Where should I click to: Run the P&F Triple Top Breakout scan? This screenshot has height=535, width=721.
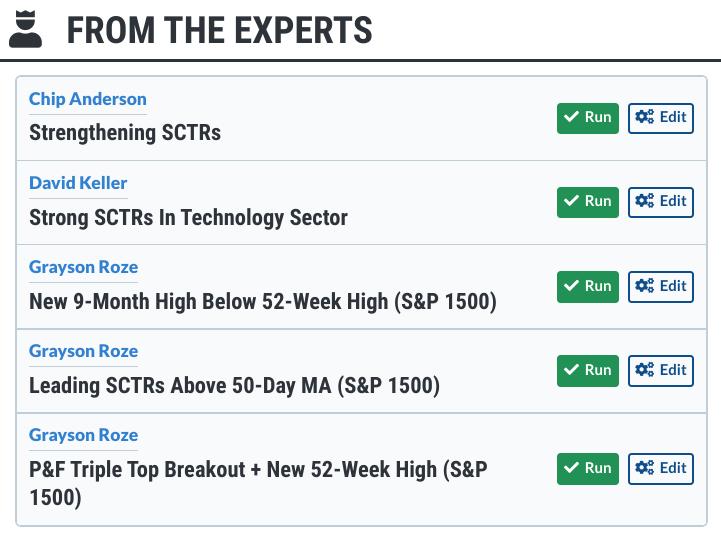pyautogui.click(x=588, y=469)
